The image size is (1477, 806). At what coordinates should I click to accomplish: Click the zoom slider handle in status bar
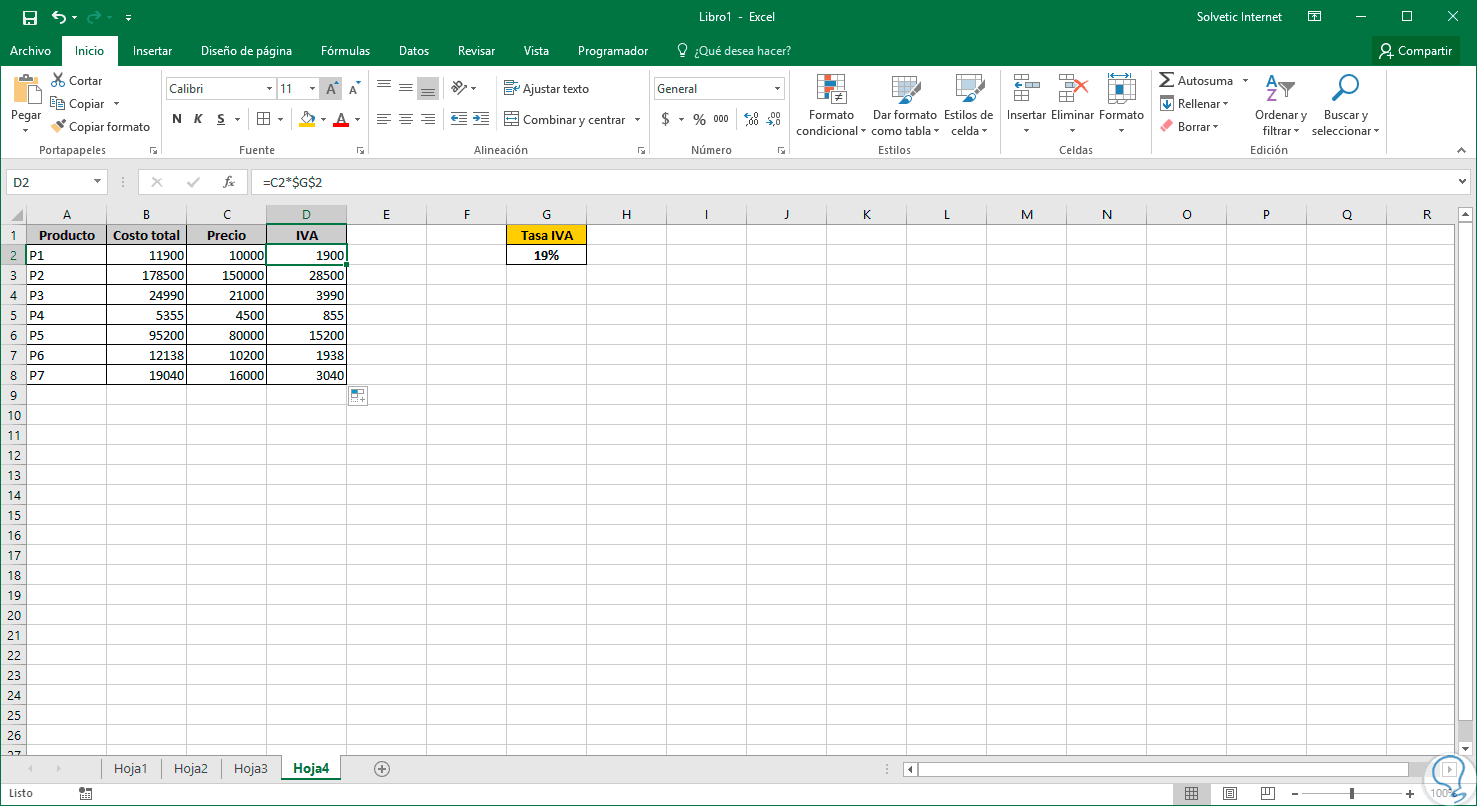click(1352, 793)
